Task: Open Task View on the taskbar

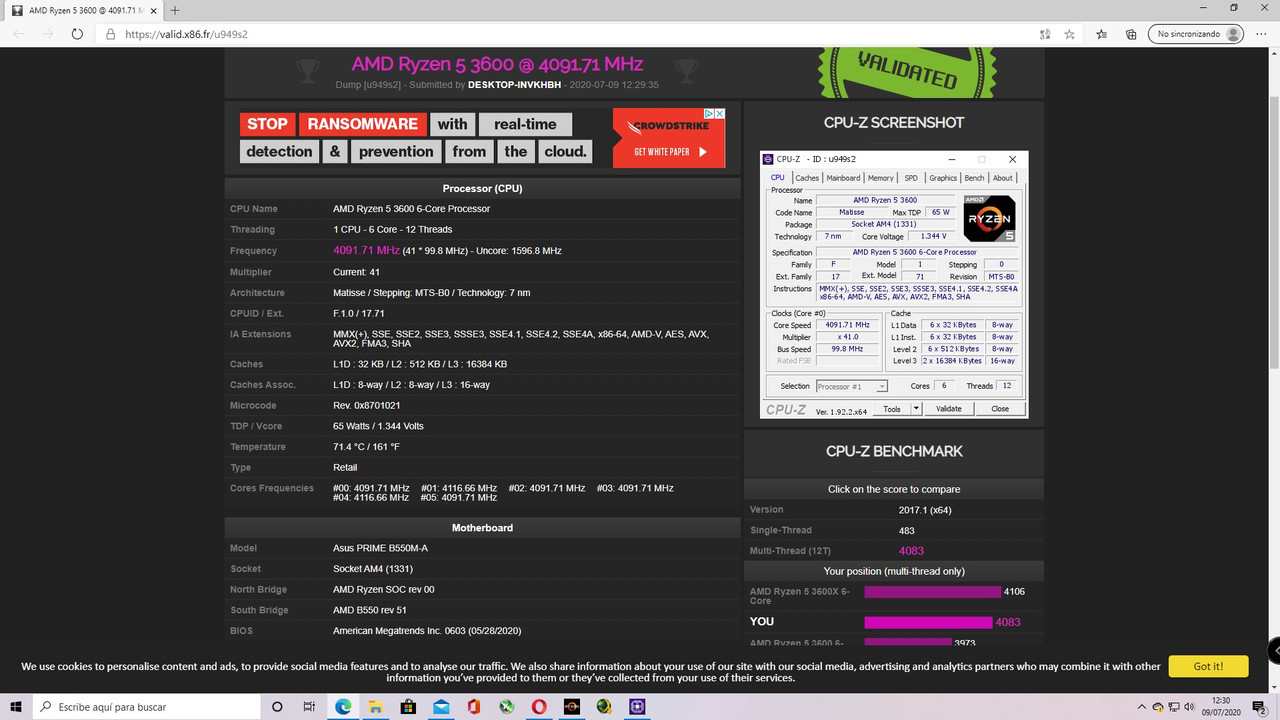Action: point(309,706)
